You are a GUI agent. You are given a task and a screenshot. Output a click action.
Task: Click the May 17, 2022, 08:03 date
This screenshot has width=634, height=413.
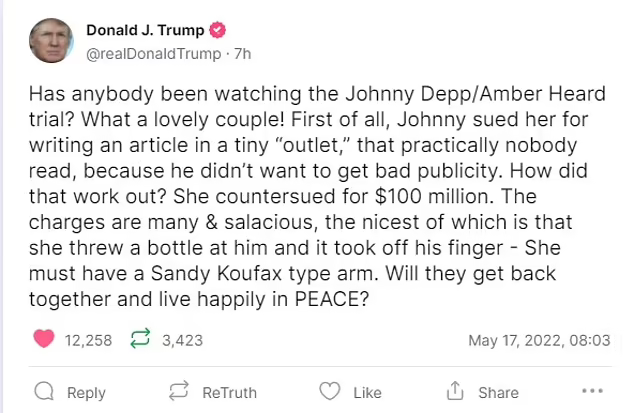pos(539,340)
